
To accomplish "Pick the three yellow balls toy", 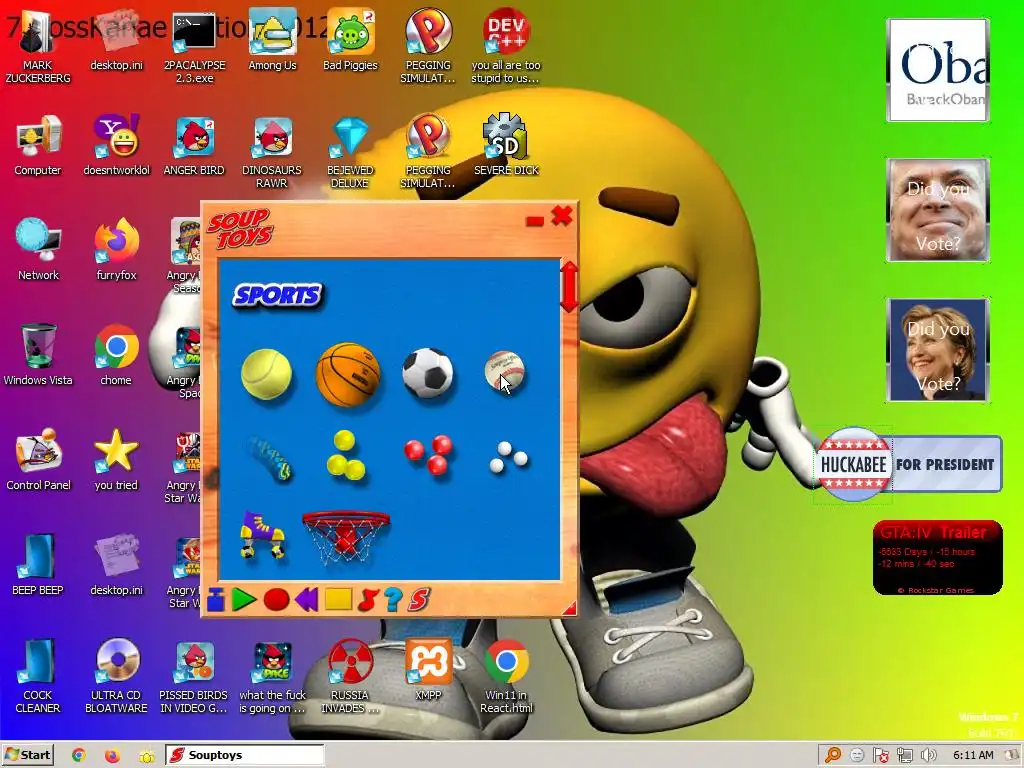I will pos(345,455).
